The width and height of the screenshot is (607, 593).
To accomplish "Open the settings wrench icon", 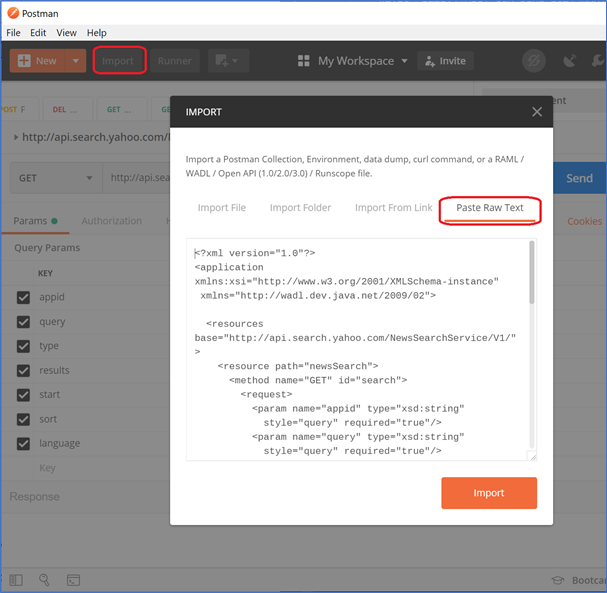I will pyautogui.click(x=598, y=61).
